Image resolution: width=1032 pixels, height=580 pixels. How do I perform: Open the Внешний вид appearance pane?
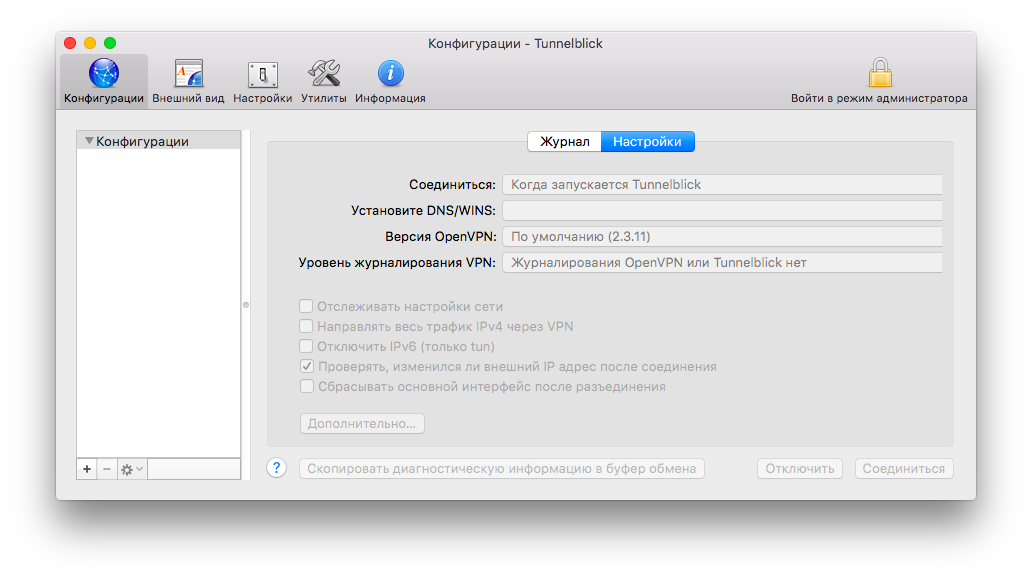tap(188, 81)
